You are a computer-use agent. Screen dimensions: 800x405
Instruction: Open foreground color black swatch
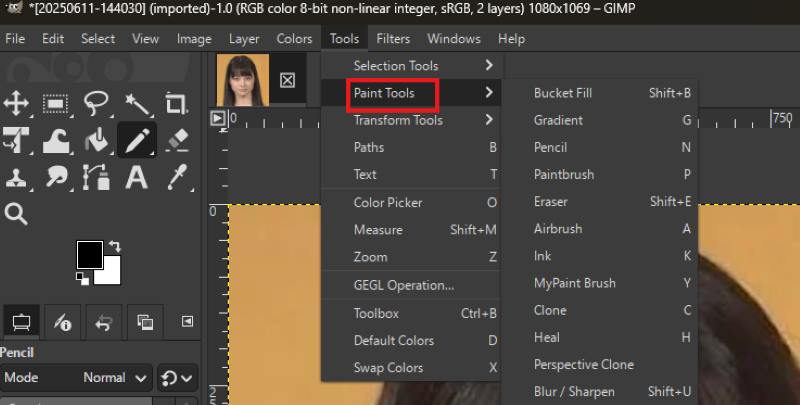point(88,254)
